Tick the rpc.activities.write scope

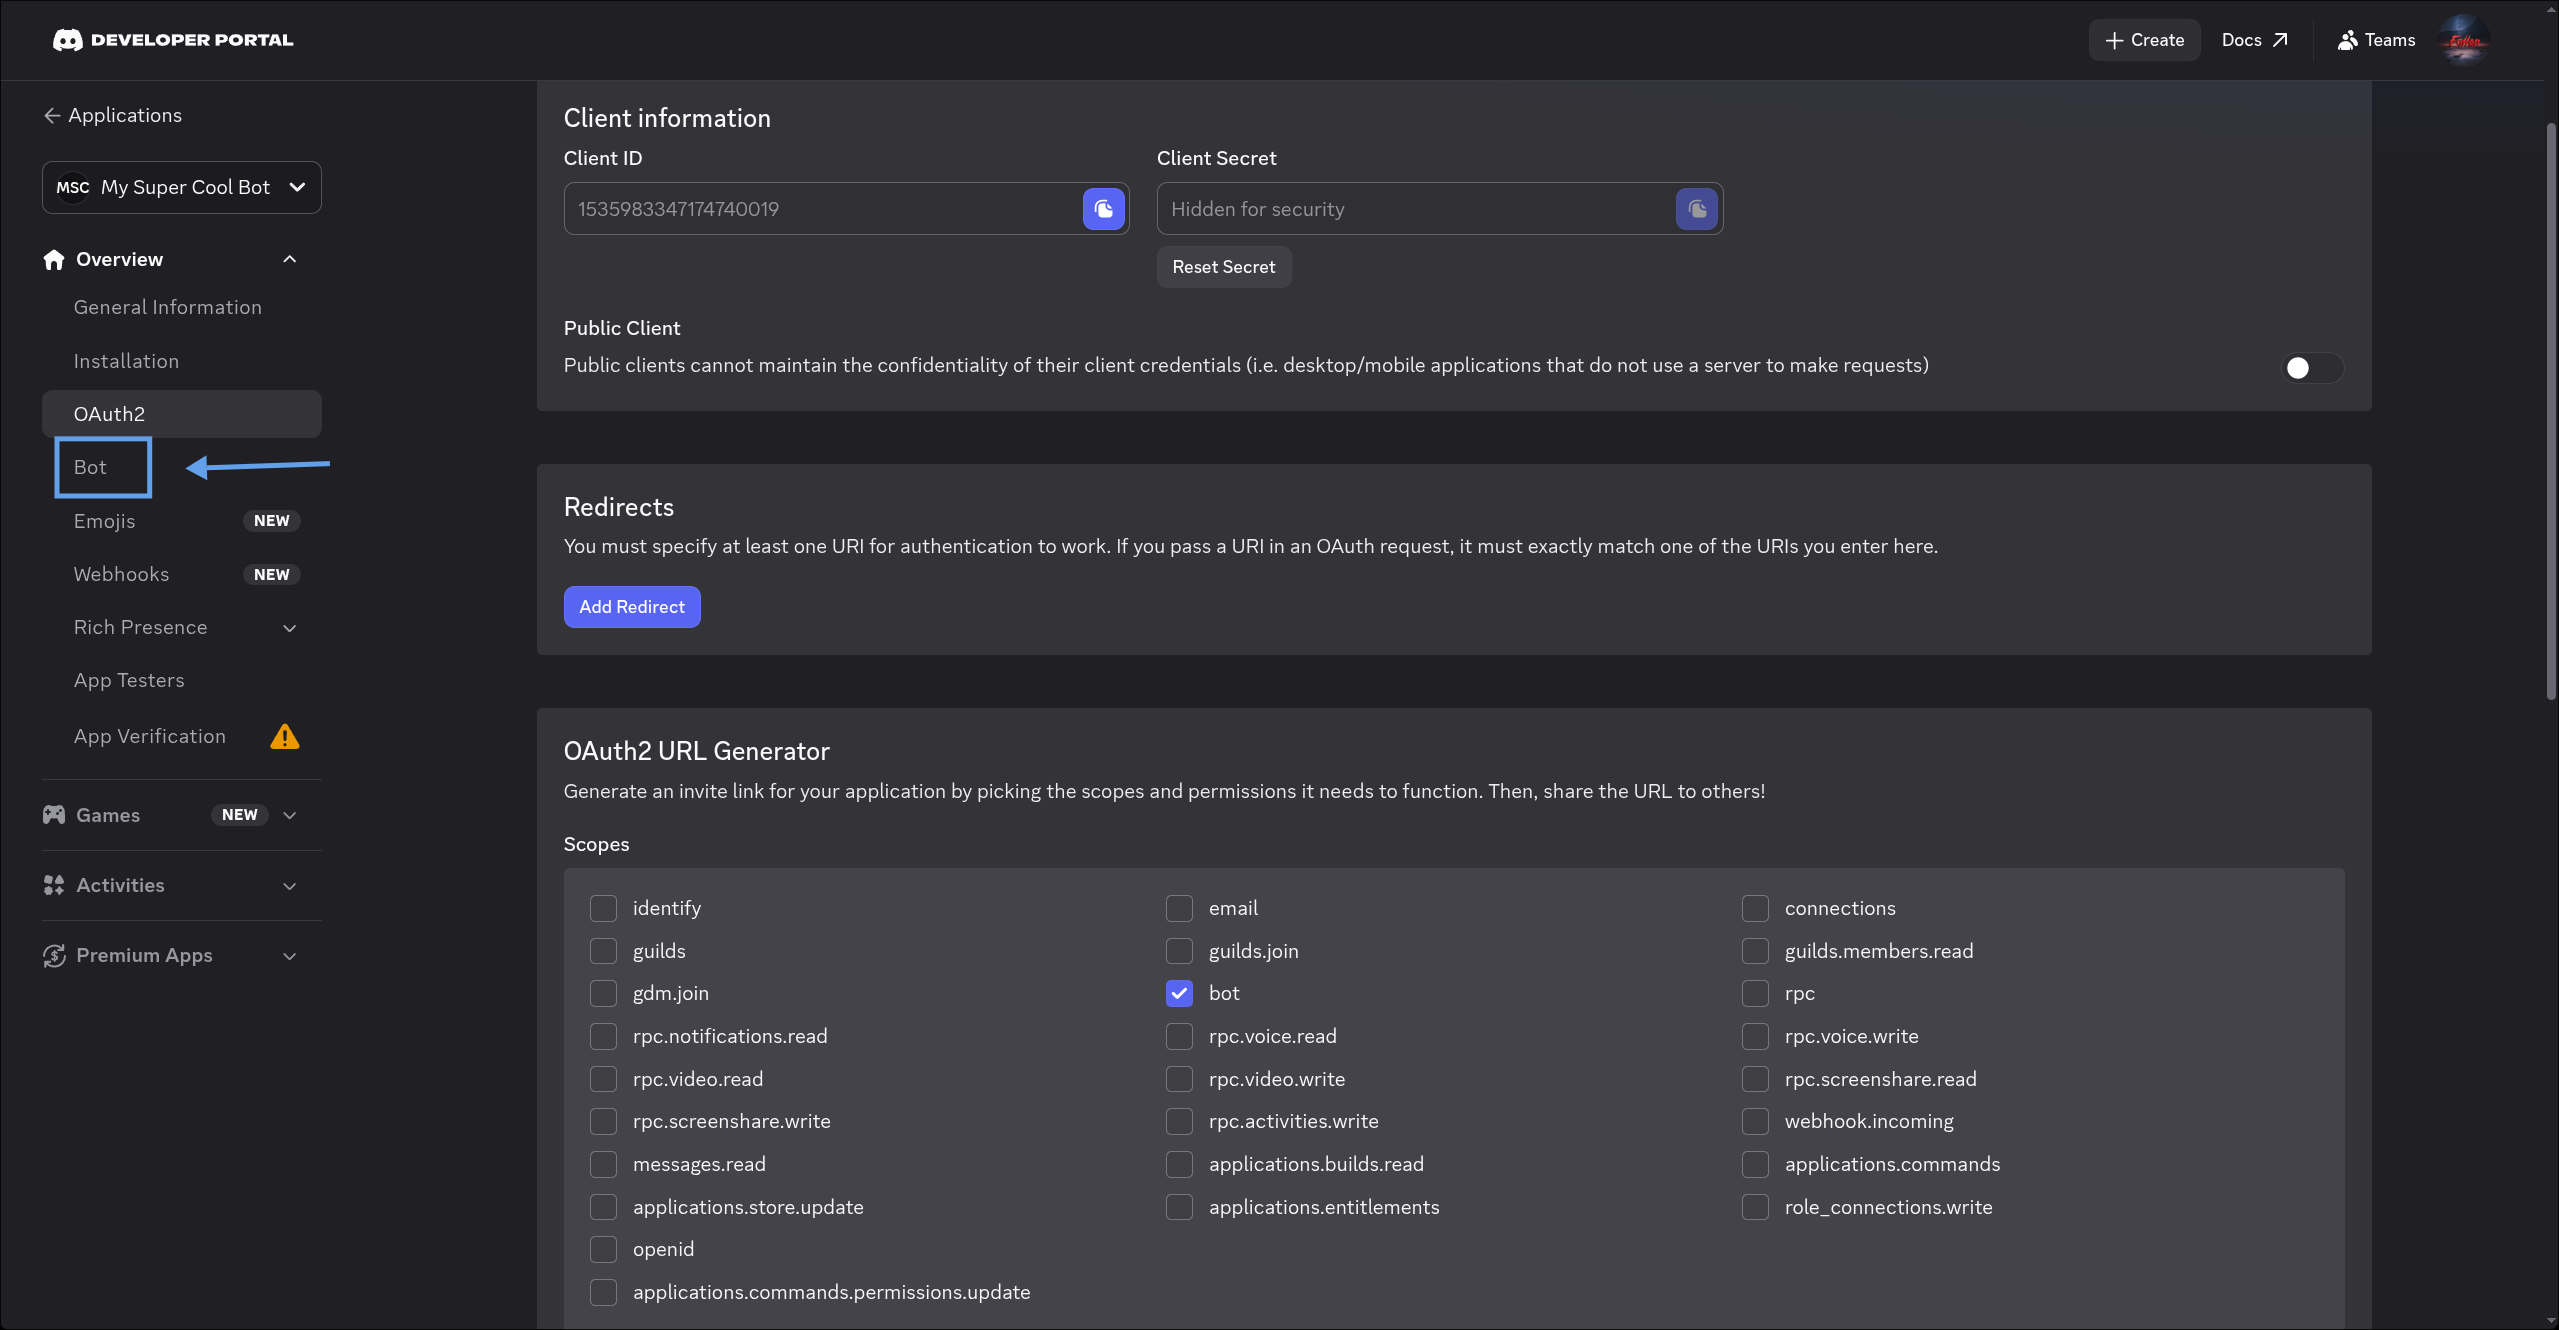coord(1179,1121)
